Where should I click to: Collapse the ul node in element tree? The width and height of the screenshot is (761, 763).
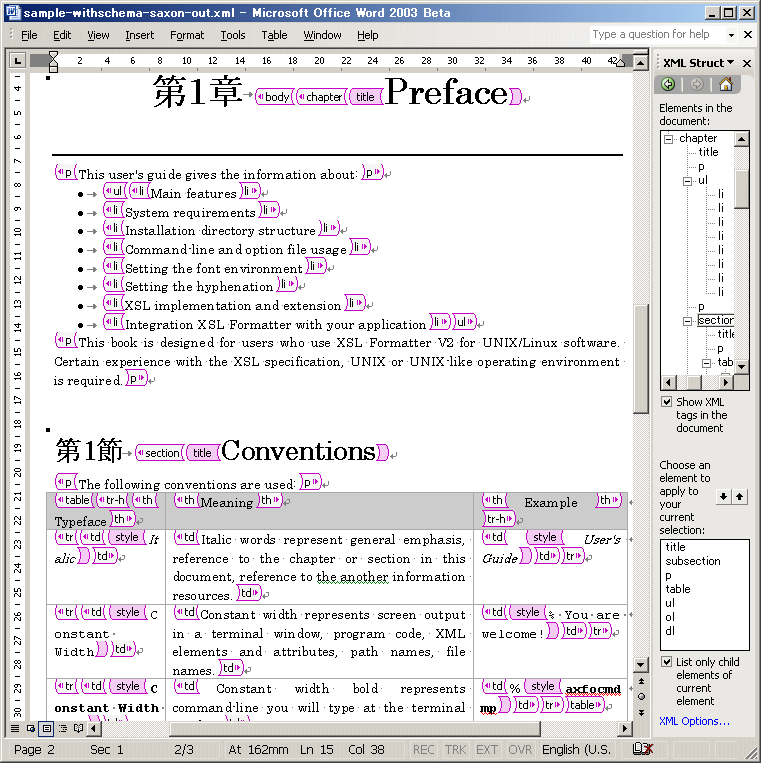coord(687,182)
